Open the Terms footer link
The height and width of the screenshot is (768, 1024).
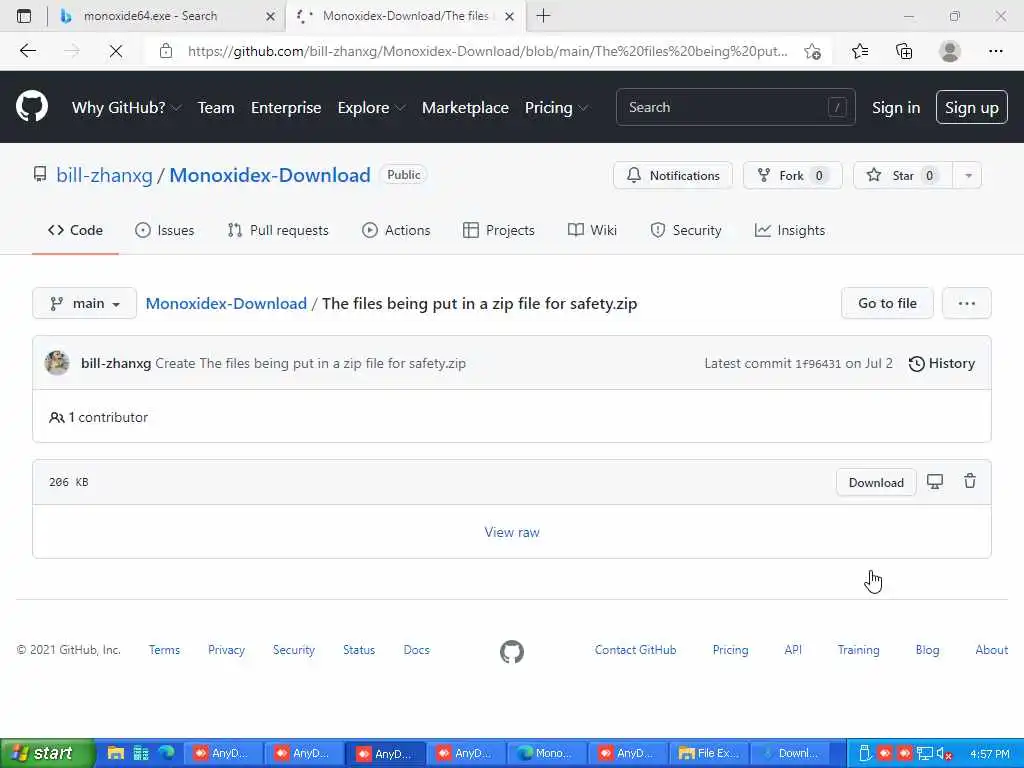[164, 650]
